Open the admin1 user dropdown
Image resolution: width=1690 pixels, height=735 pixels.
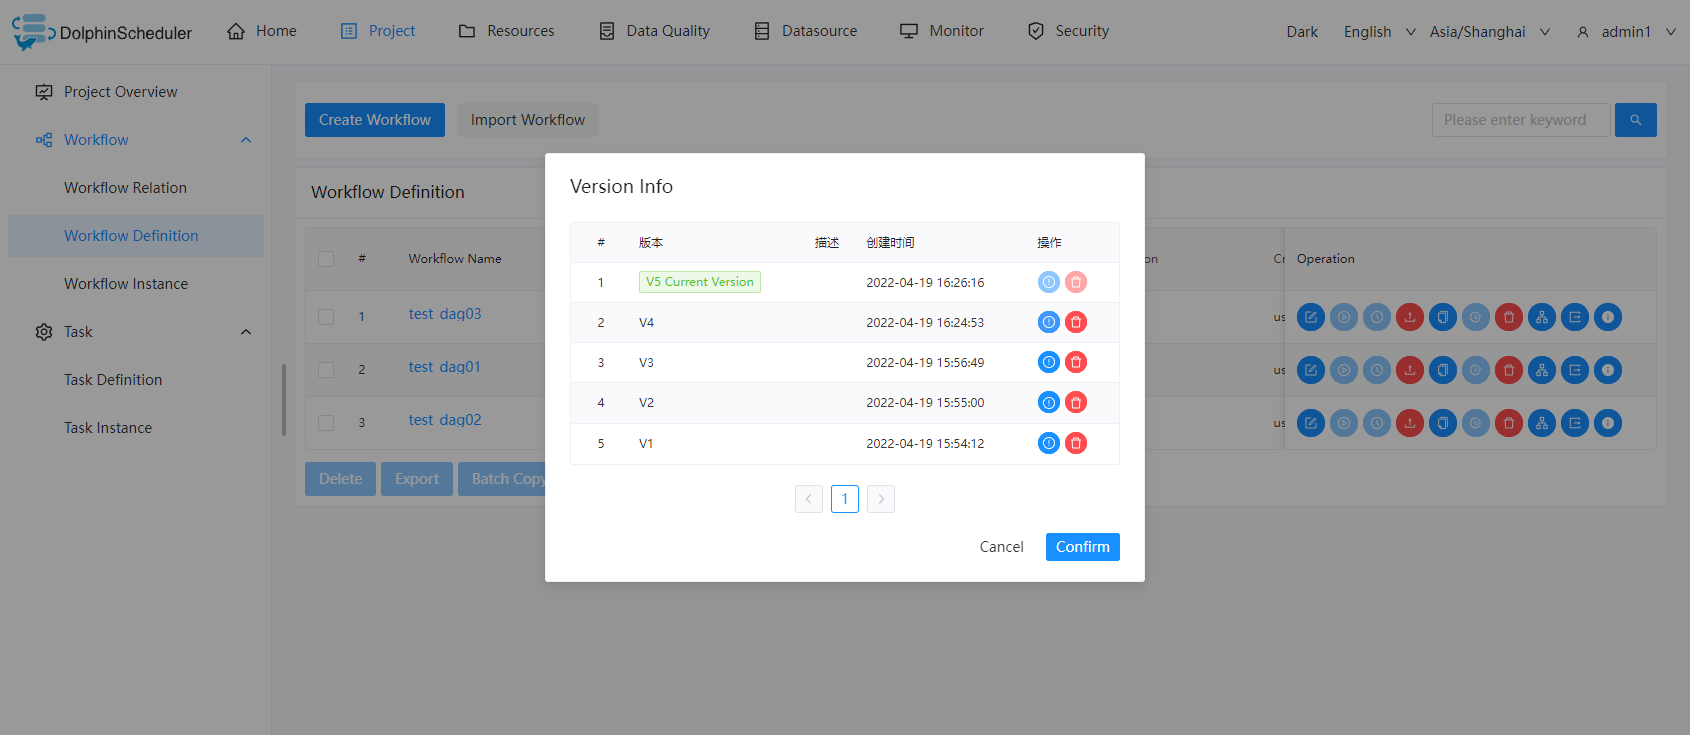click(x=1626, y=32)
